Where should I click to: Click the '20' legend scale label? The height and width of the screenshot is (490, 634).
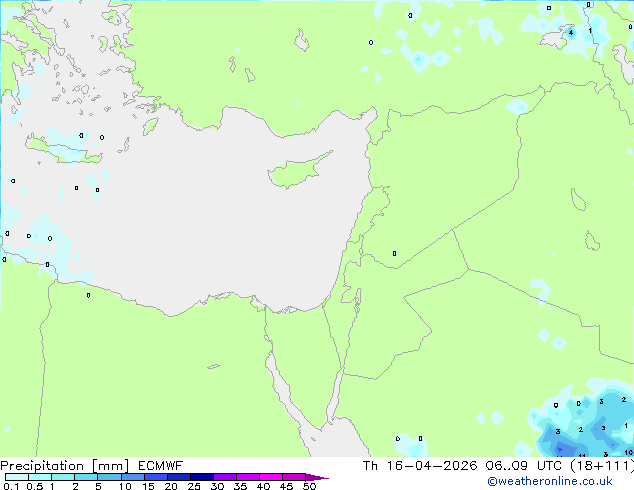tap(171, 486)
